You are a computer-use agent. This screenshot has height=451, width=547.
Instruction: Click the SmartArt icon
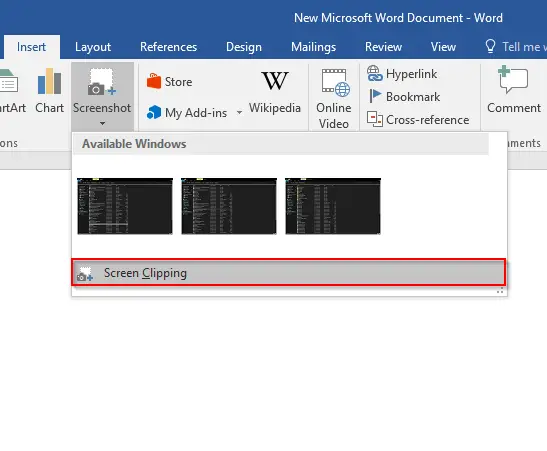pos(9,82)
